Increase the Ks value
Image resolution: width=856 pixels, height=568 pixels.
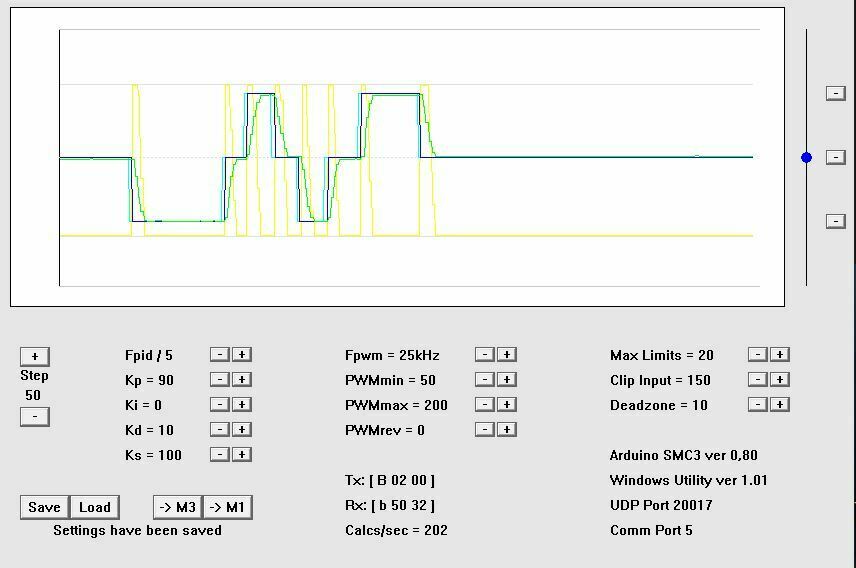pos(242,455)
